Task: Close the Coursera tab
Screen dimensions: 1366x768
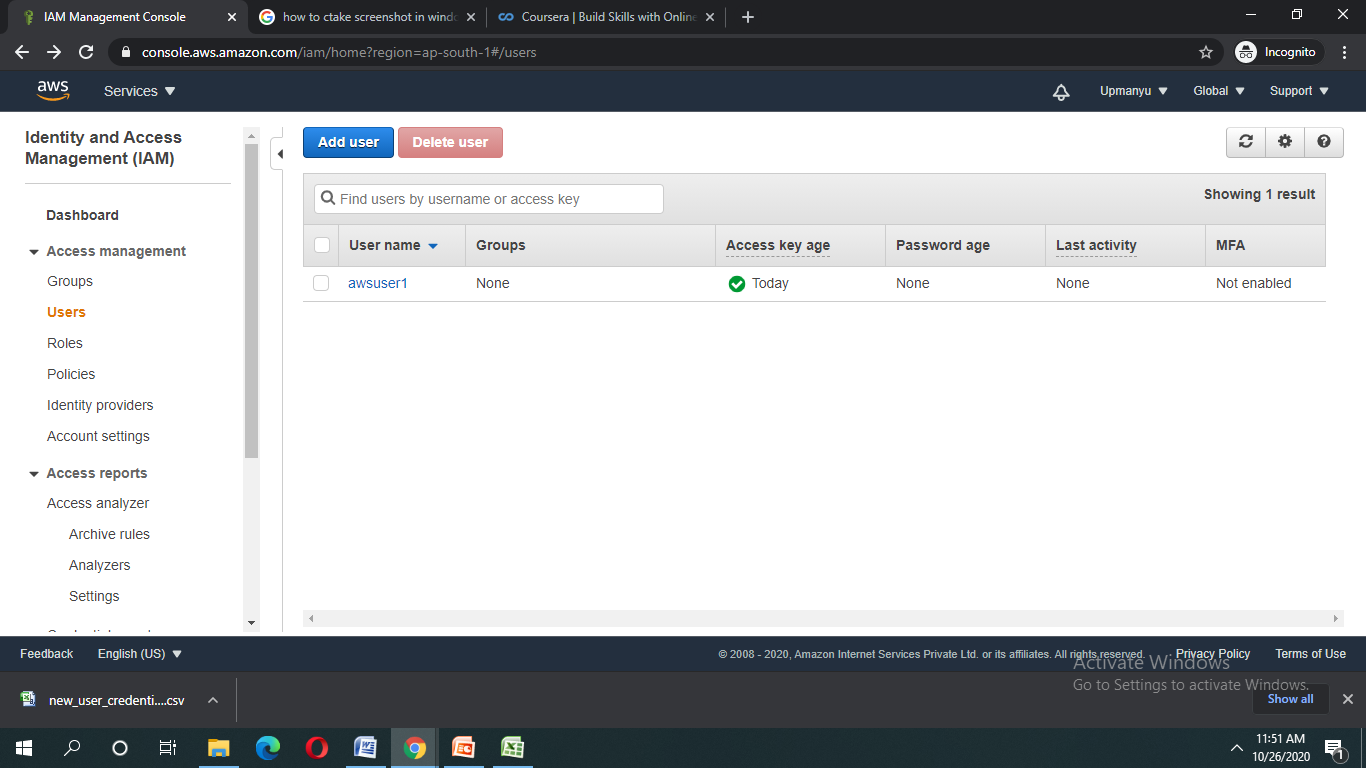Action: click(x=710, y=17)
